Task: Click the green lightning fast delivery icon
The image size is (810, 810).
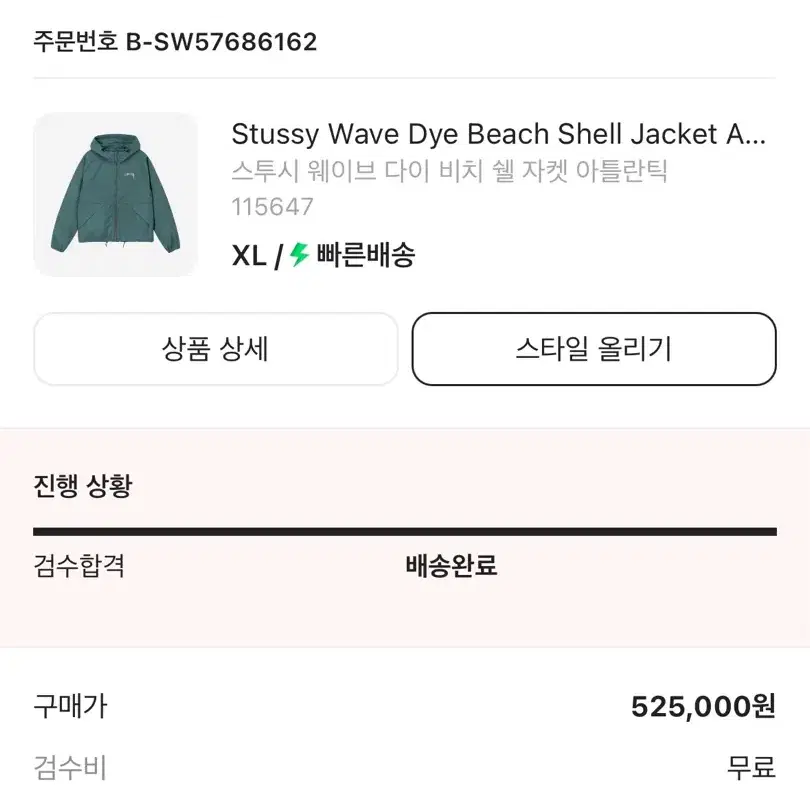Action: (299, 255)
